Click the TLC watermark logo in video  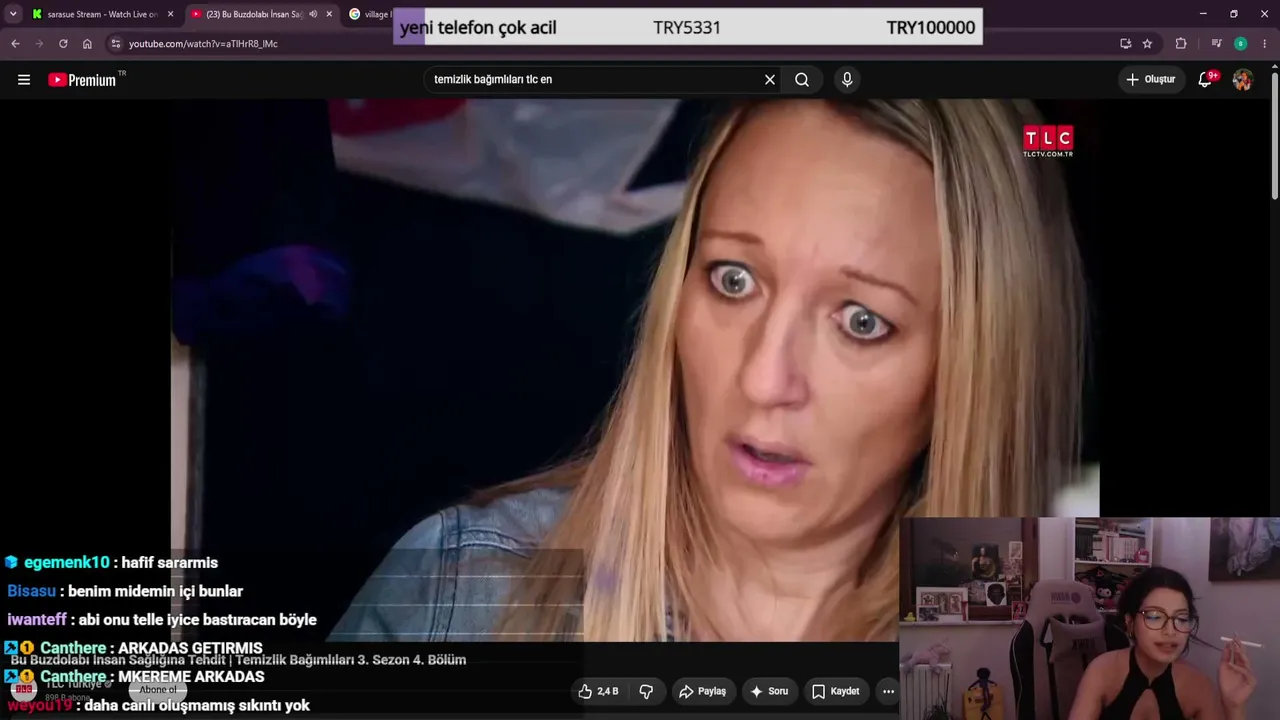pos(1048,141)
